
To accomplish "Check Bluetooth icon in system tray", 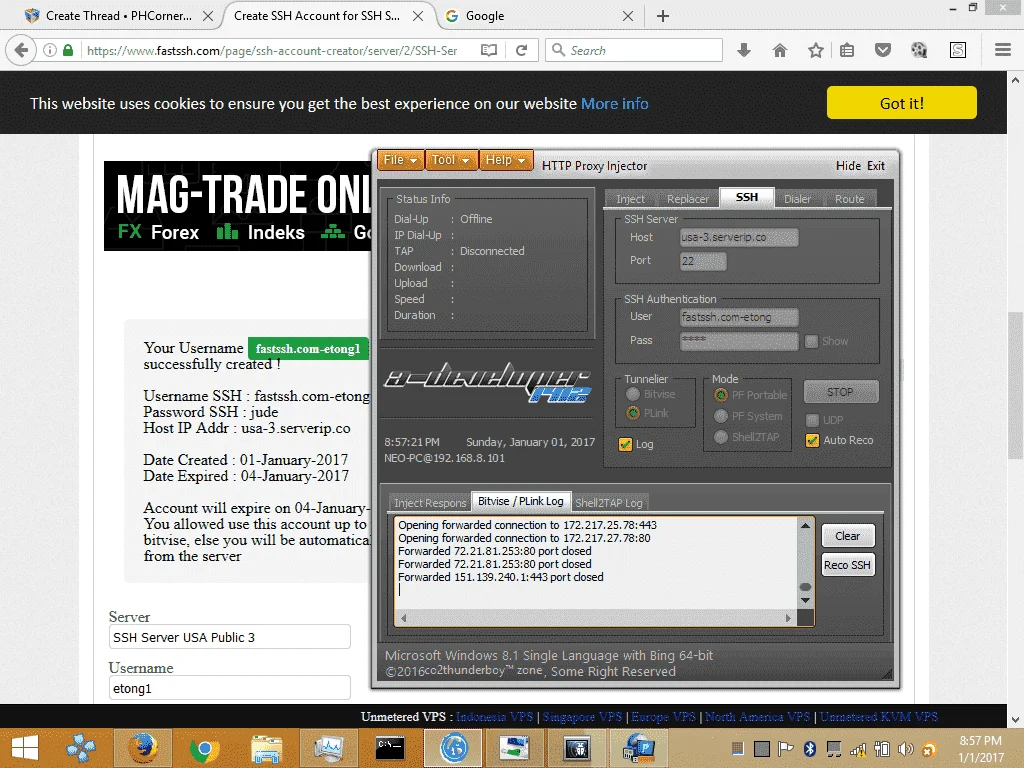I will click(x=810, y=749).
